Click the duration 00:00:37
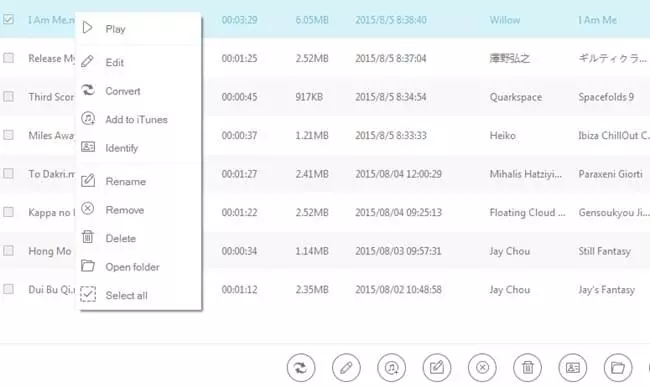 pos(239,135)
